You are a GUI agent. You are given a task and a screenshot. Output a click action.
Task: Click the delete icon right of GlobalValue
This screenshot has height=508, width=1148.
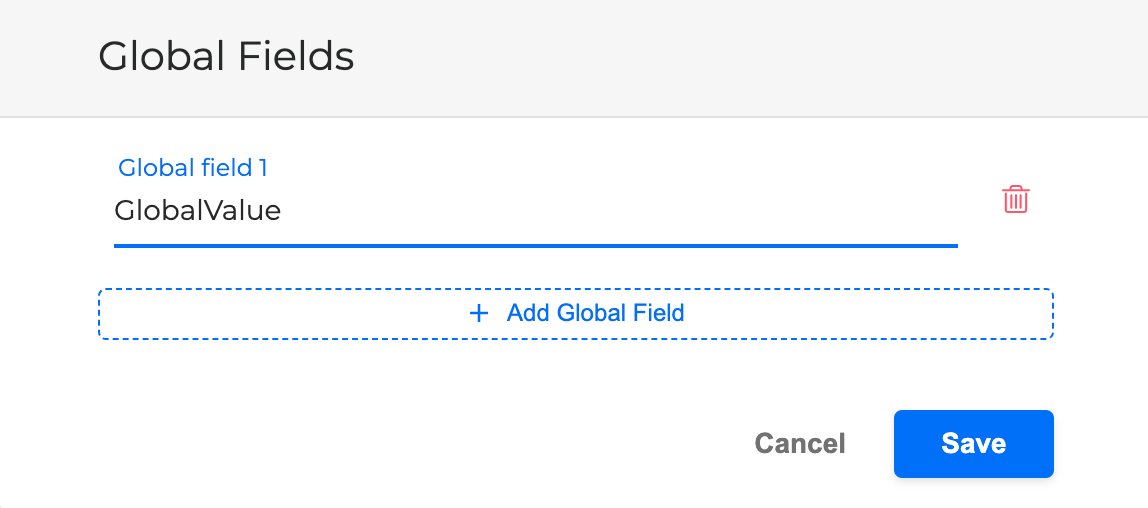1015,200
